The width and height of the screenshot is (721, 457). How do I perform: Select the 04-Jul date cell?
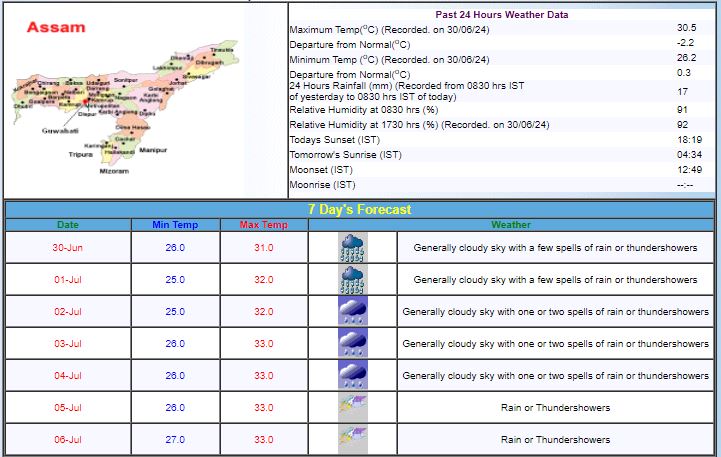68,375
